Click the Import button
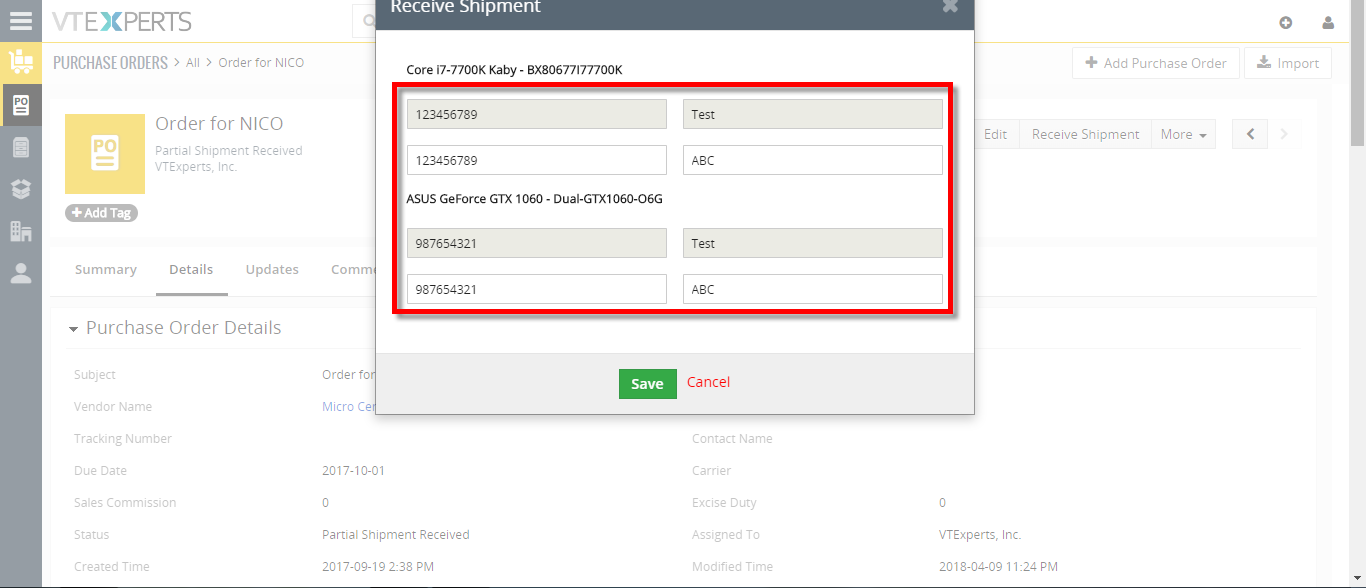 [x=1288, y=63]
